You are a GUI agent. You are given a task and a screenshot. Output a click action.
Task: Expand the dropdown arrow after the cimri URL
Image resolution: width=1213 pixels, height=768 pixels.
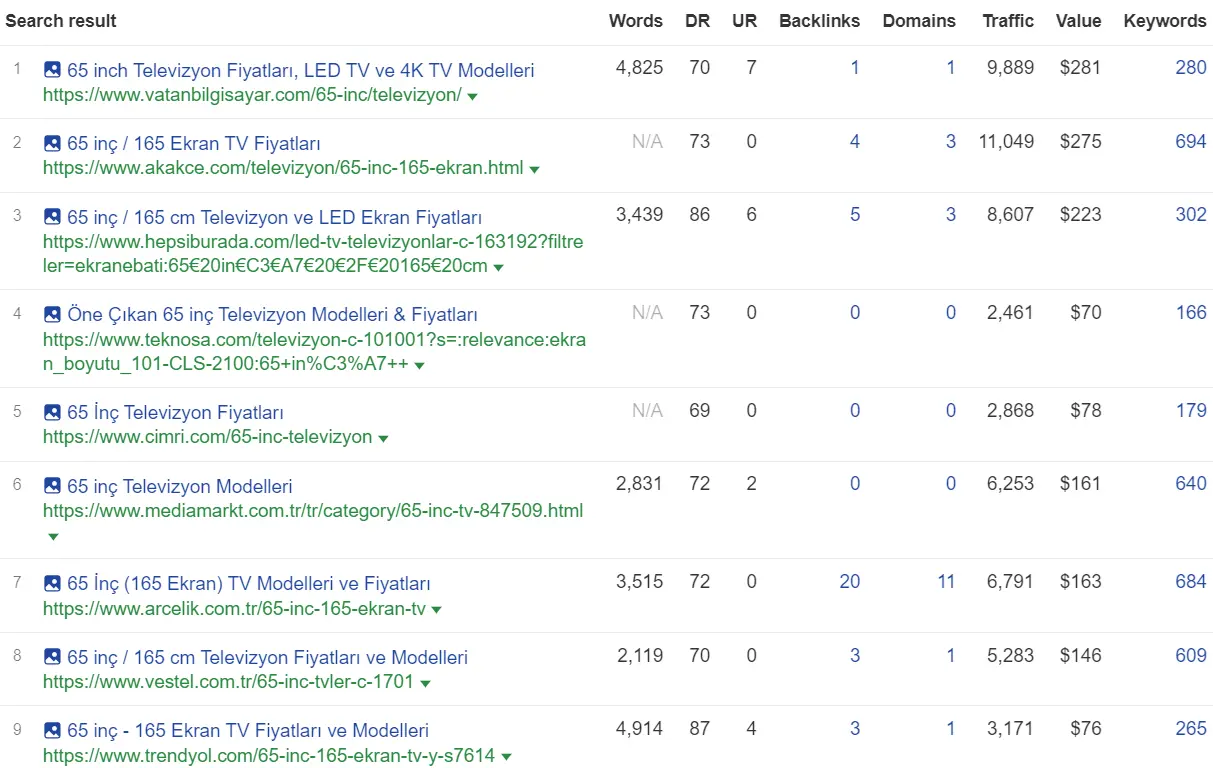tap(383, 439)
